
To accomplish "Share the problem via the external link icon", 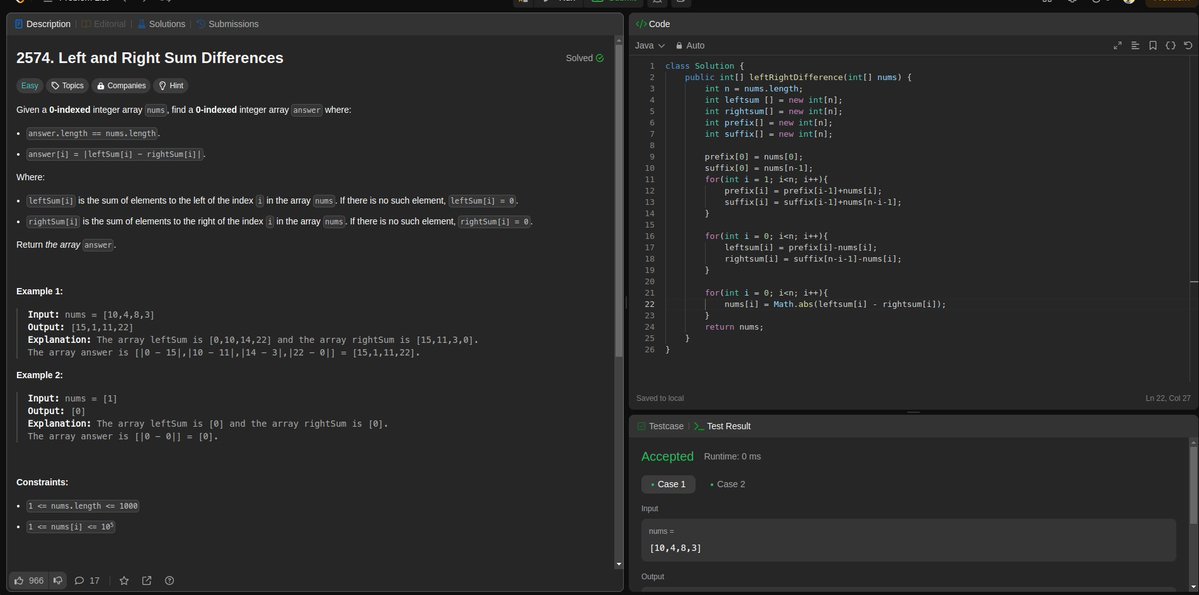I will coord(146,580).
